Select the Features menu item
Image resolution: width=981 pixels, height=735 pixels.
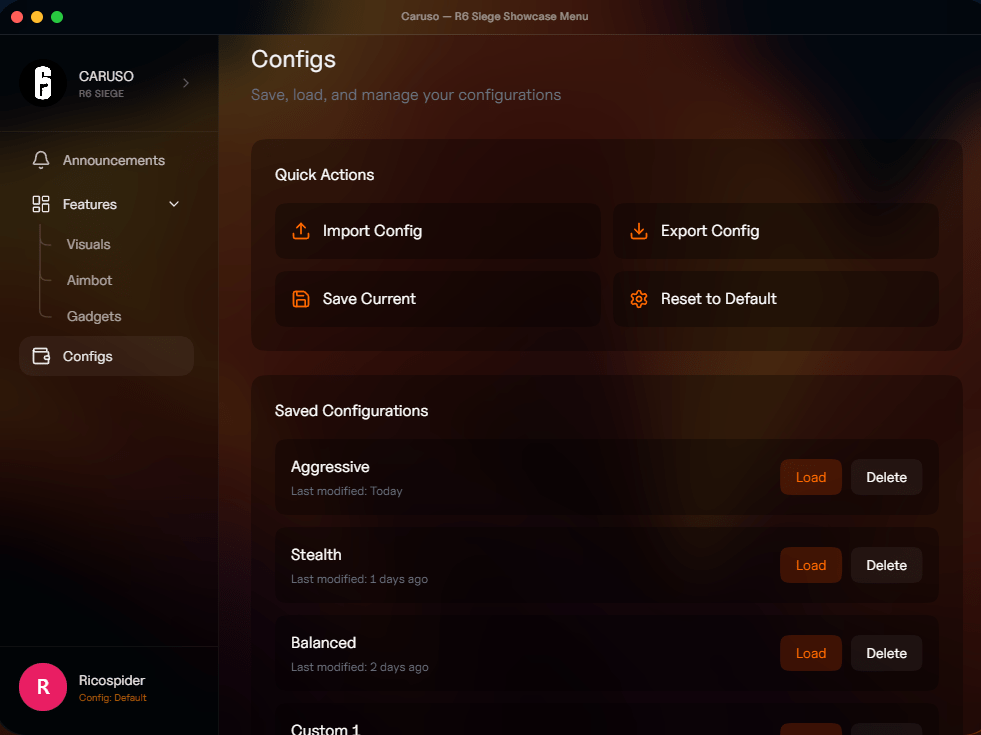click(106, 204)
